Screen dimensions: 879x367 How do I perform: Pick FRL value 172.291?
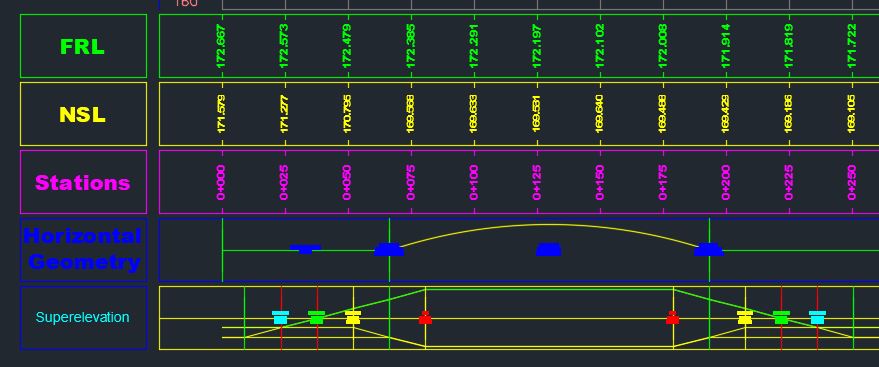coord(473,47)
